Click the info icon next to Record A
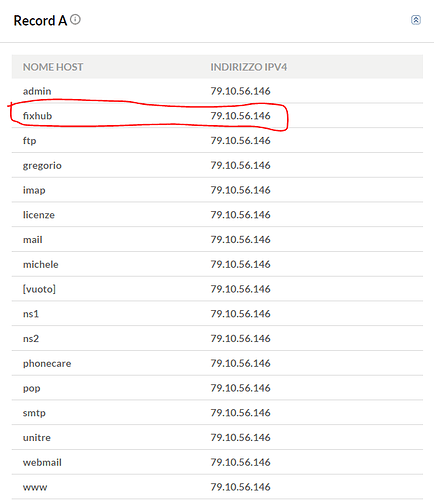The image size is (434, 500). [x=76, y=20]
